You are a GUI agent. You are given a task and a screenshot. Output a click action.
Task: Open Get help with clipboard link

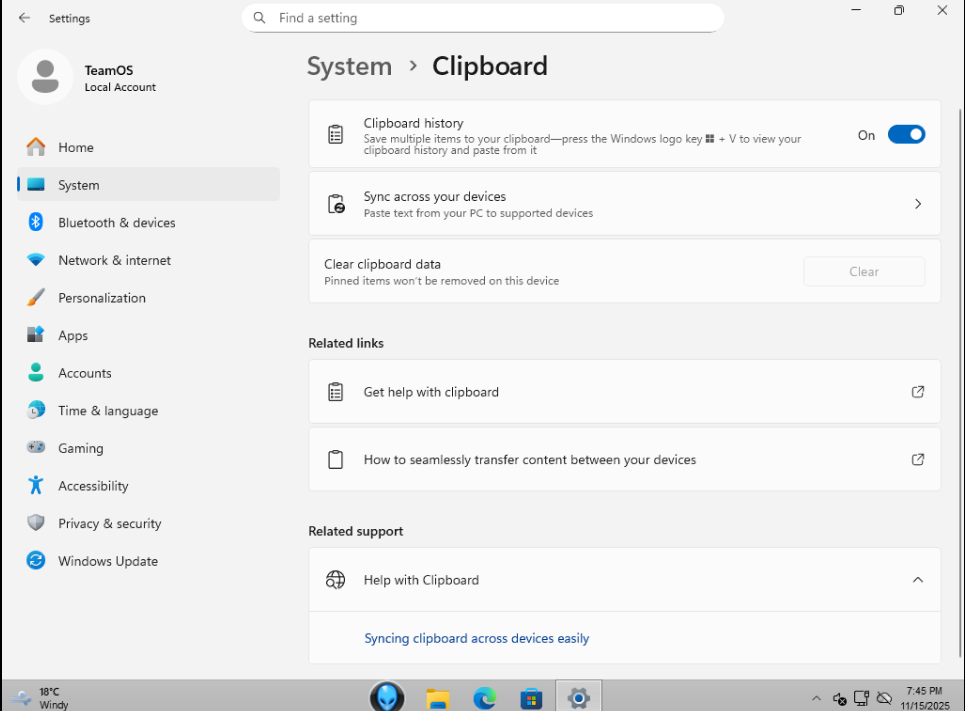625,392
